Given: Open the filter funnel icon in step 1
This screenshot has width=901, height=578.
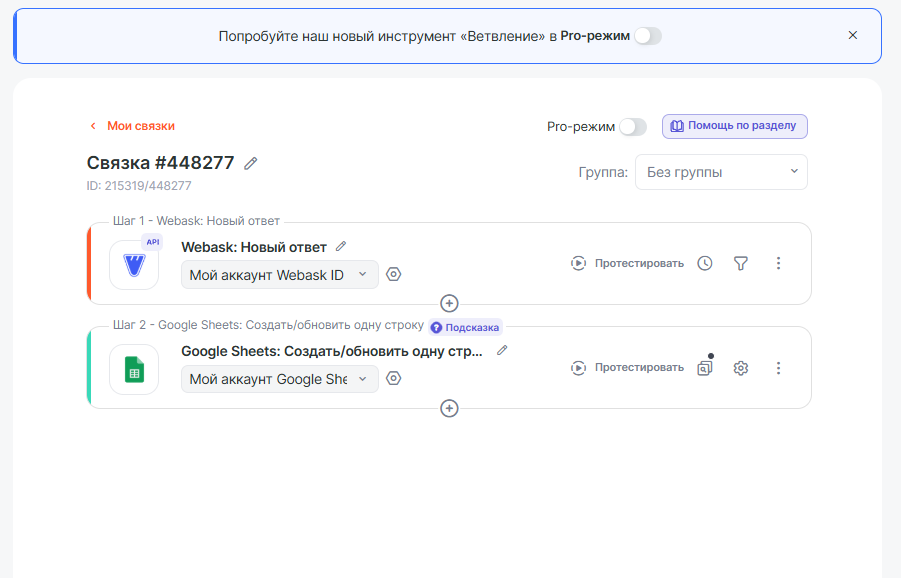Looking at the screenshot, I should tap(741, 263).
